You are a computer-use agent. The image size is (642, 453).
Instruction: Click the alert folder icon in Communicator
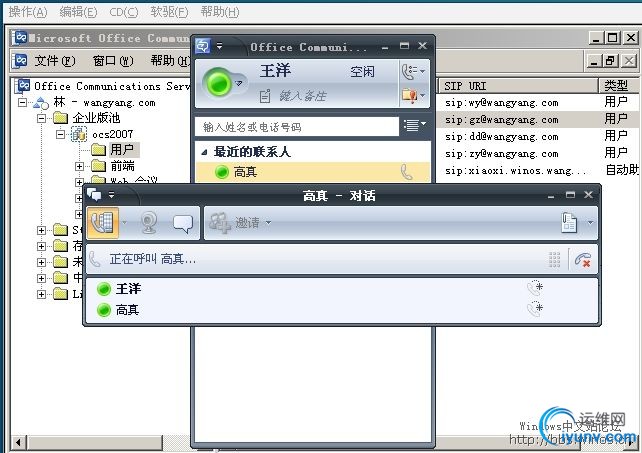(x=409, y=95)
